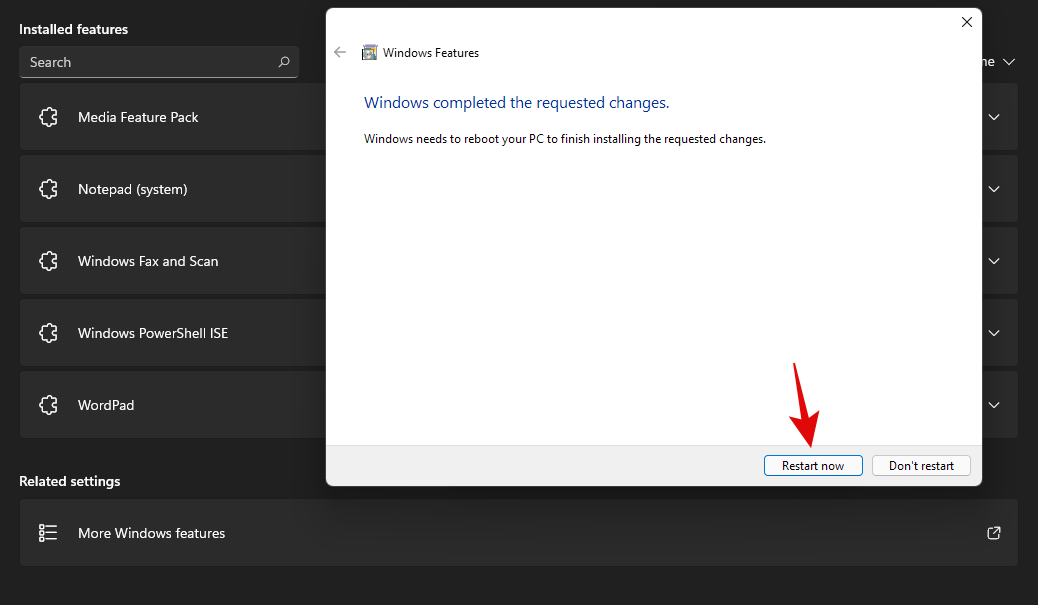Open More Windows features
This screenshot has width=1038, height=605.
point(151,533)
